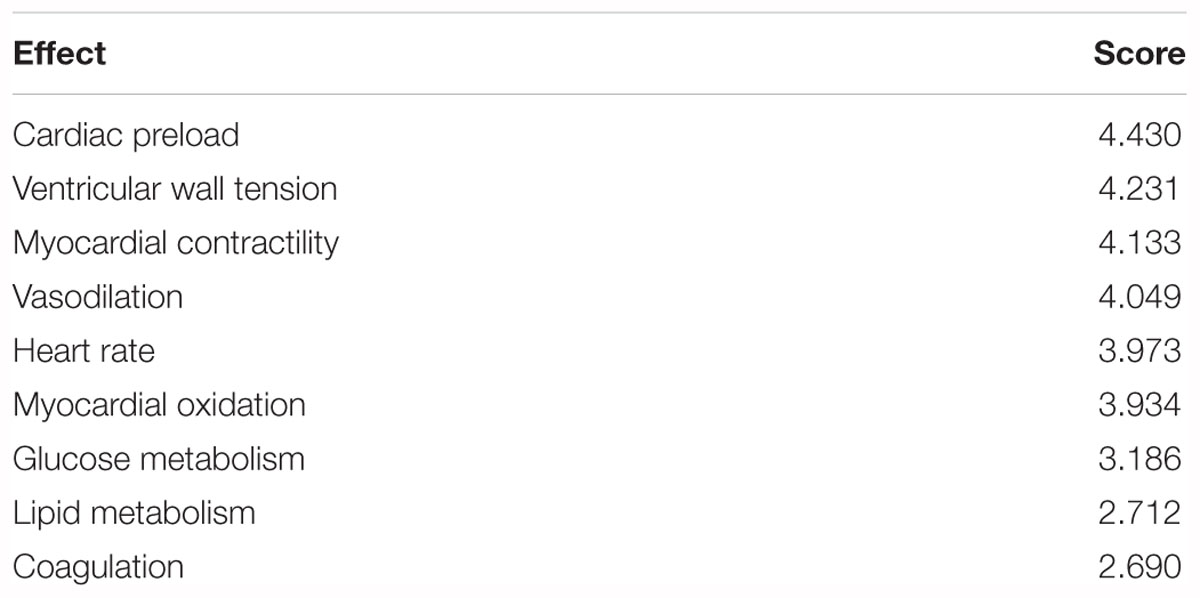Click the score value 3.186
The height and width of the screenshot is (598, 1200).
1140,459
